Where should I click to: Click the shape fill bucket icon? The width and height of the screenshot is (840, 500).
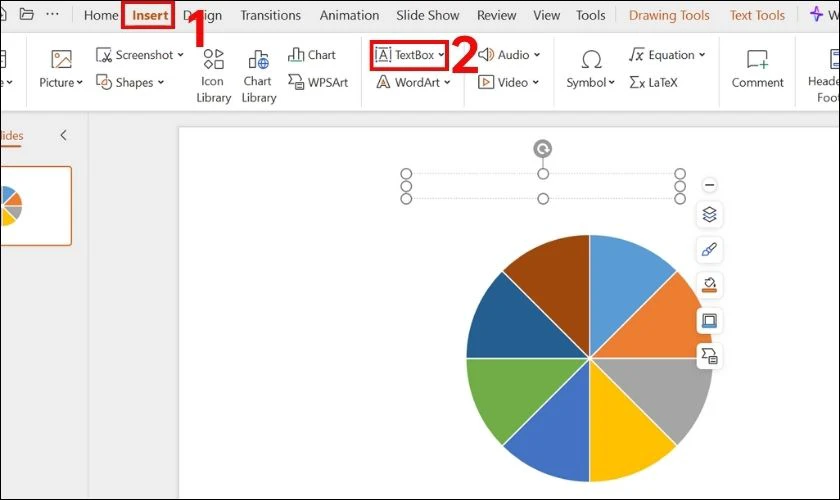tap(709, 285)
